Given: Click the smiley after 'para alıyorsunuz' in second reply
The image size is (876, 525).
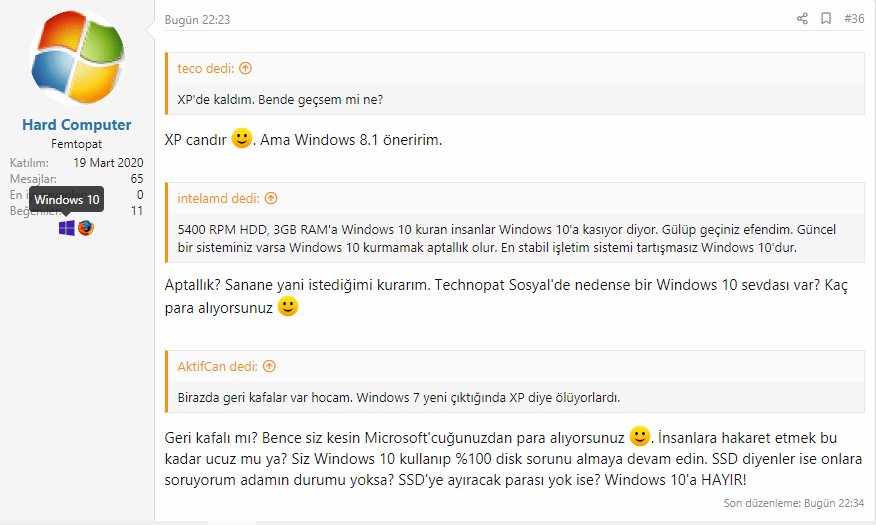Looking at the screenshot, I should tap(288, 306).
